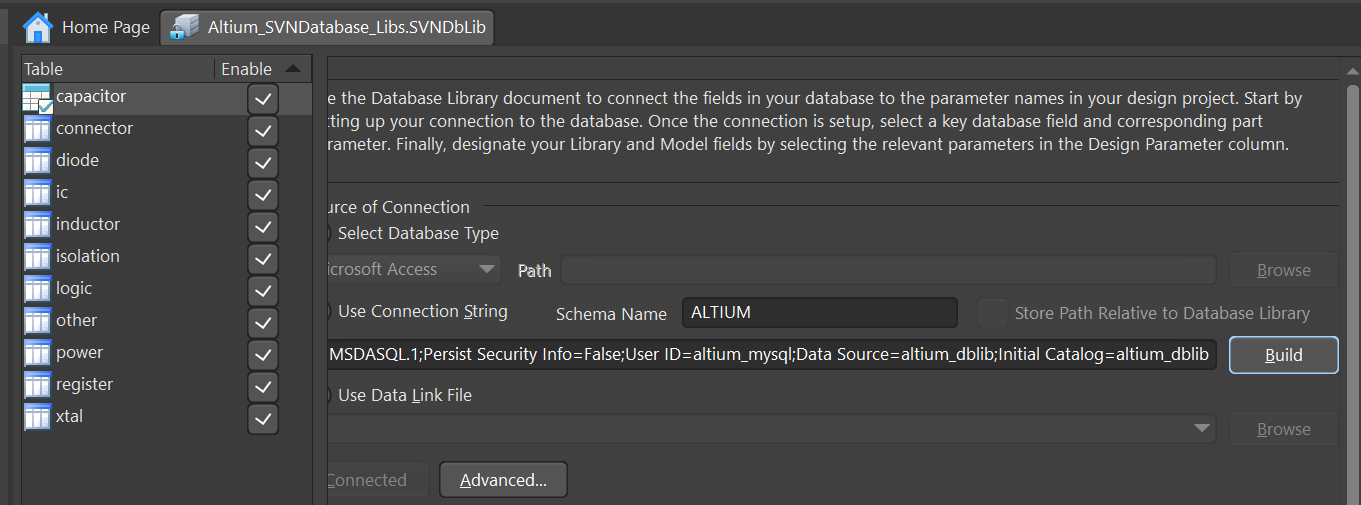Image resolution: width=1361 pixels, height=505 pixels.
Task: Click the inductor table icon
Action: click(x=37, y=225)
